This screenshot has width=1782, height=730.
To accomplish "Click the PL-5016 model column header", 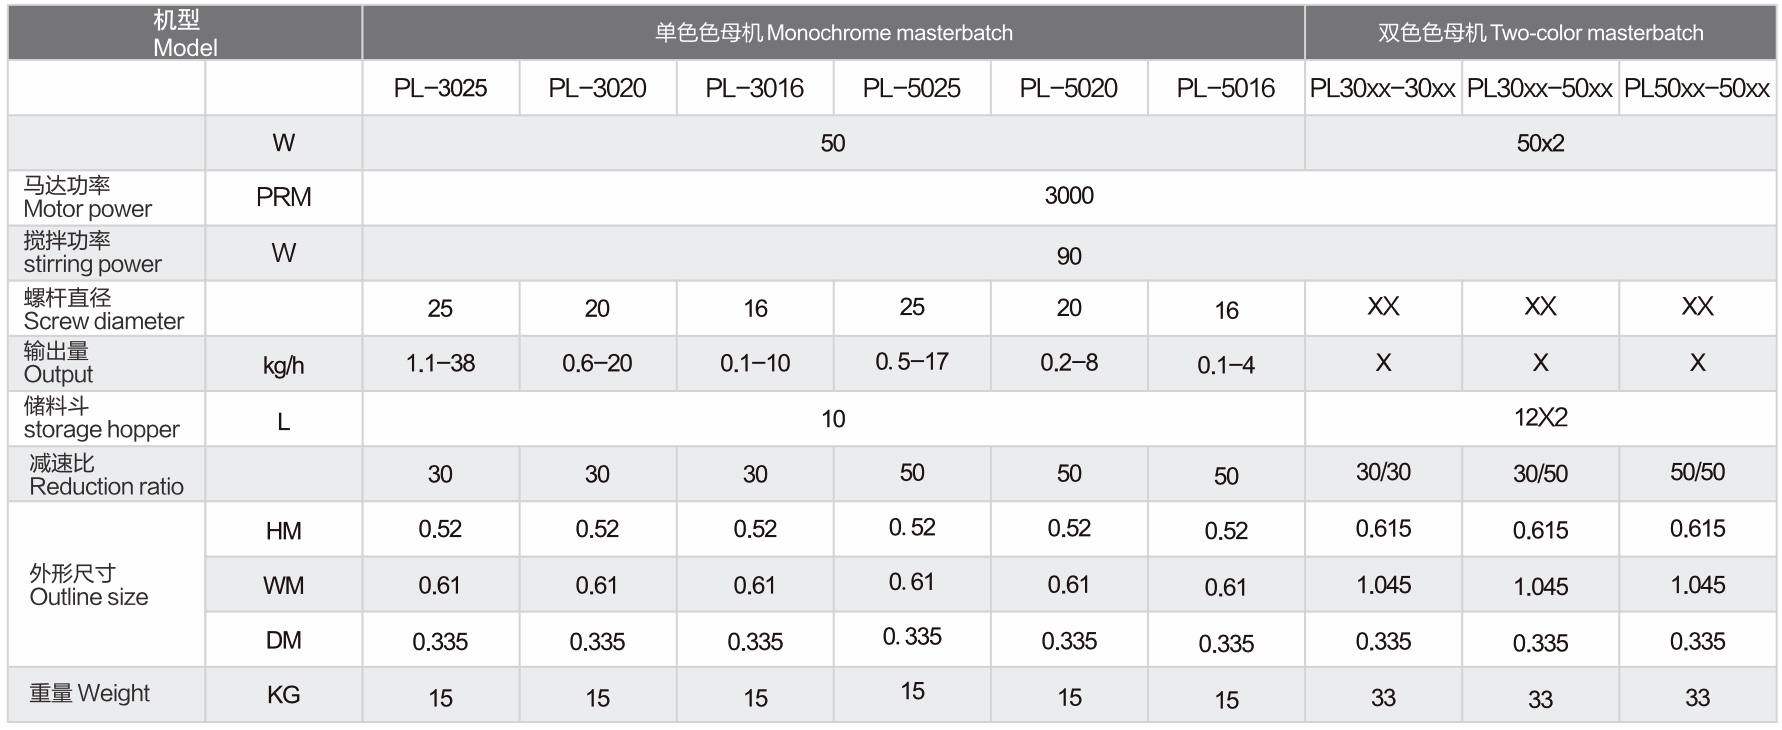I will coord(1225,88).
